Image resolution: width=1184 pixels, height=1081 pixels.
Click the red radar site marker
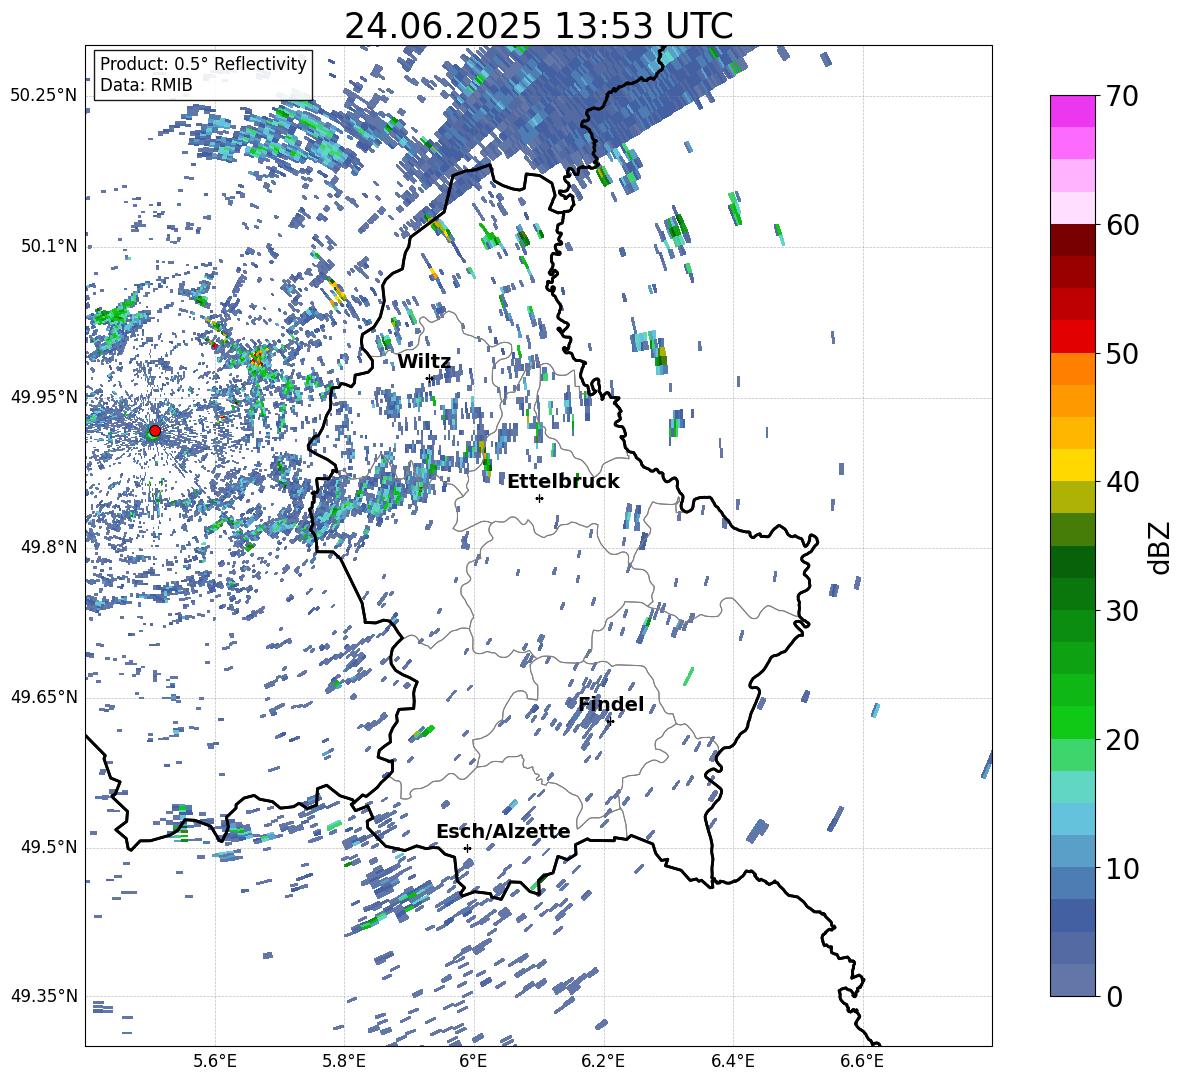(x=155, y=430)
